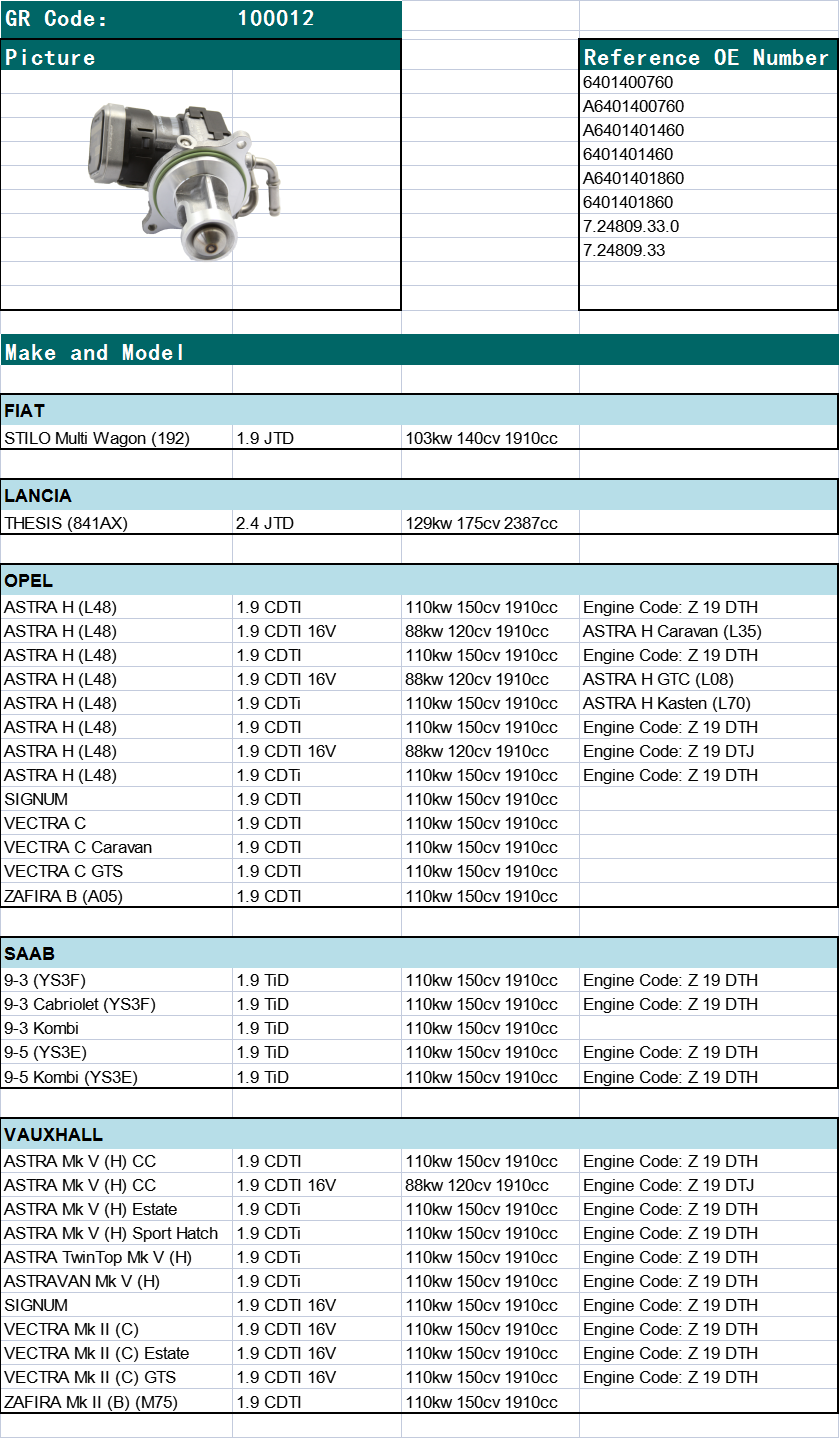Select '9-3 Cabriolet (YS3F)' model cell
This screenshot has height=1438, width=839.
(x=80, y=1004)
